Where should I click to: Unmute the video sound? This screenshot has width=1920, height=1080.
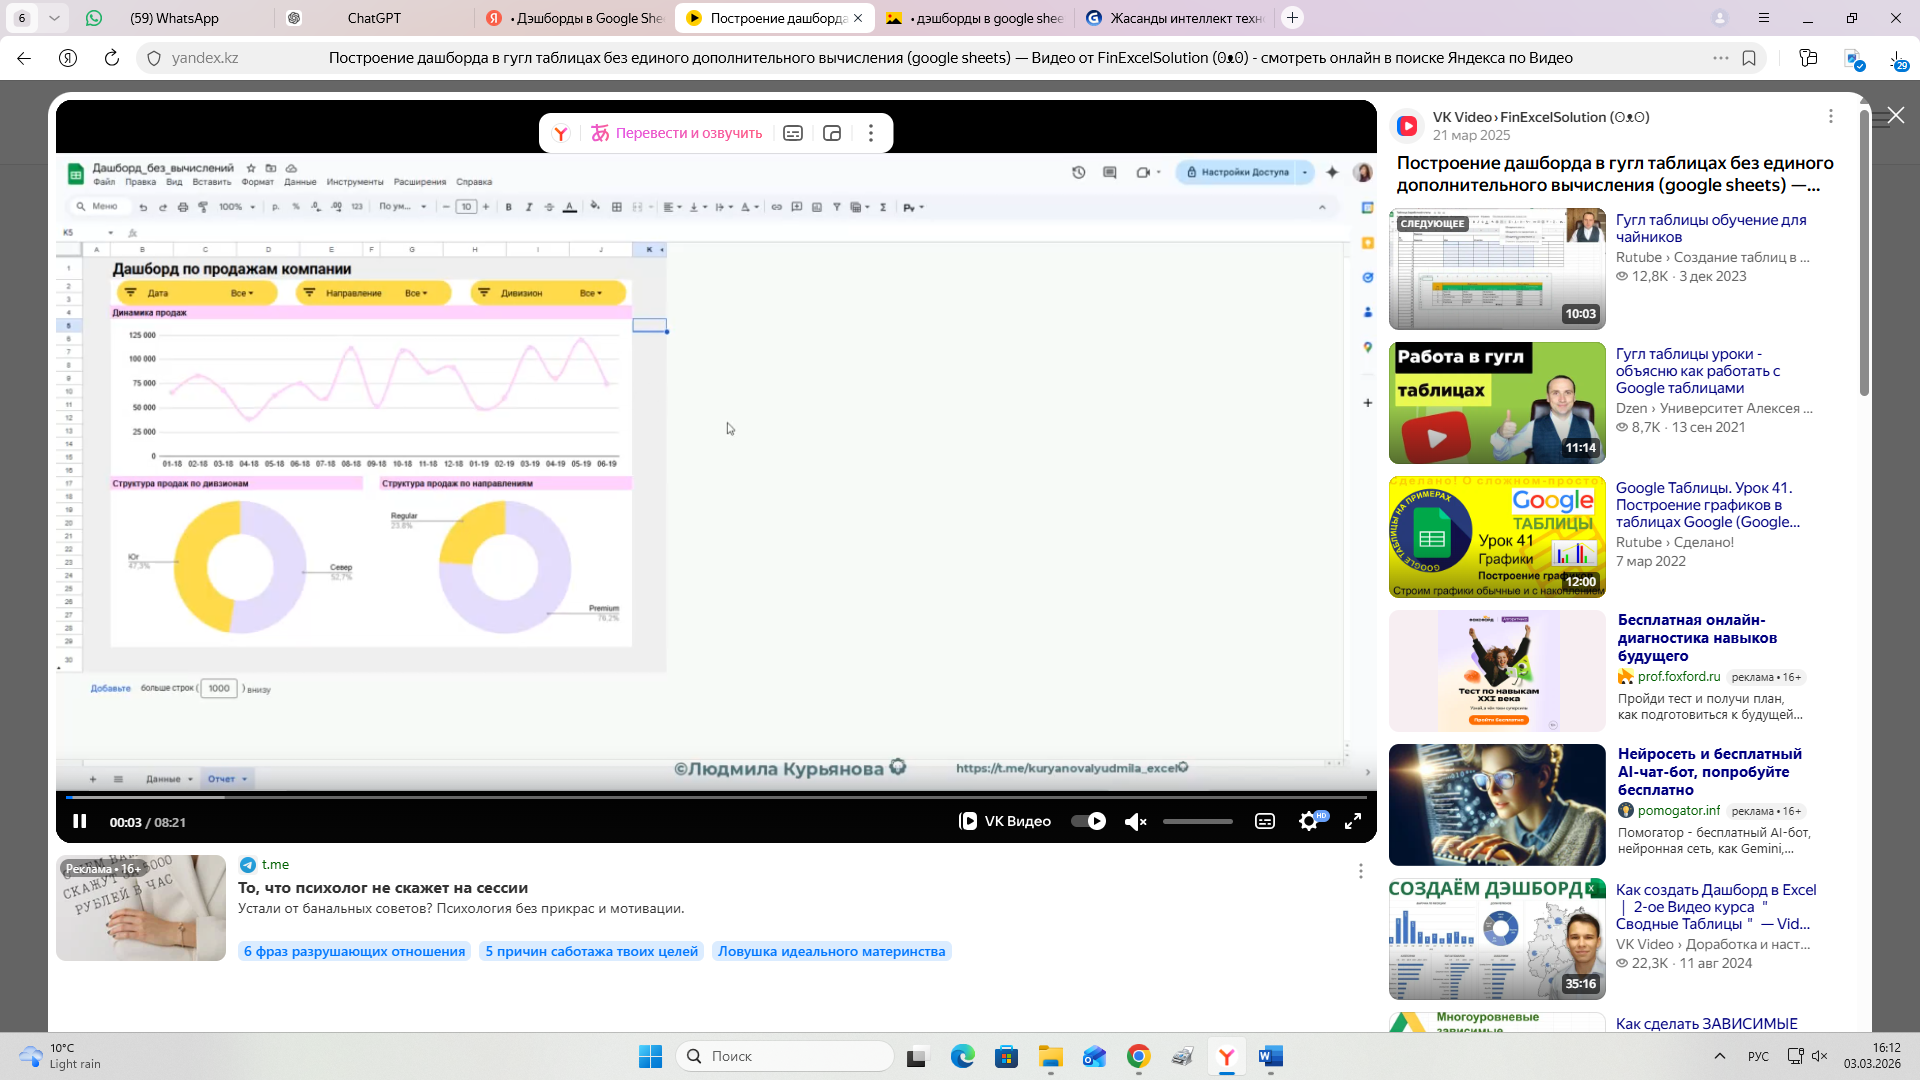(1135, 822)
